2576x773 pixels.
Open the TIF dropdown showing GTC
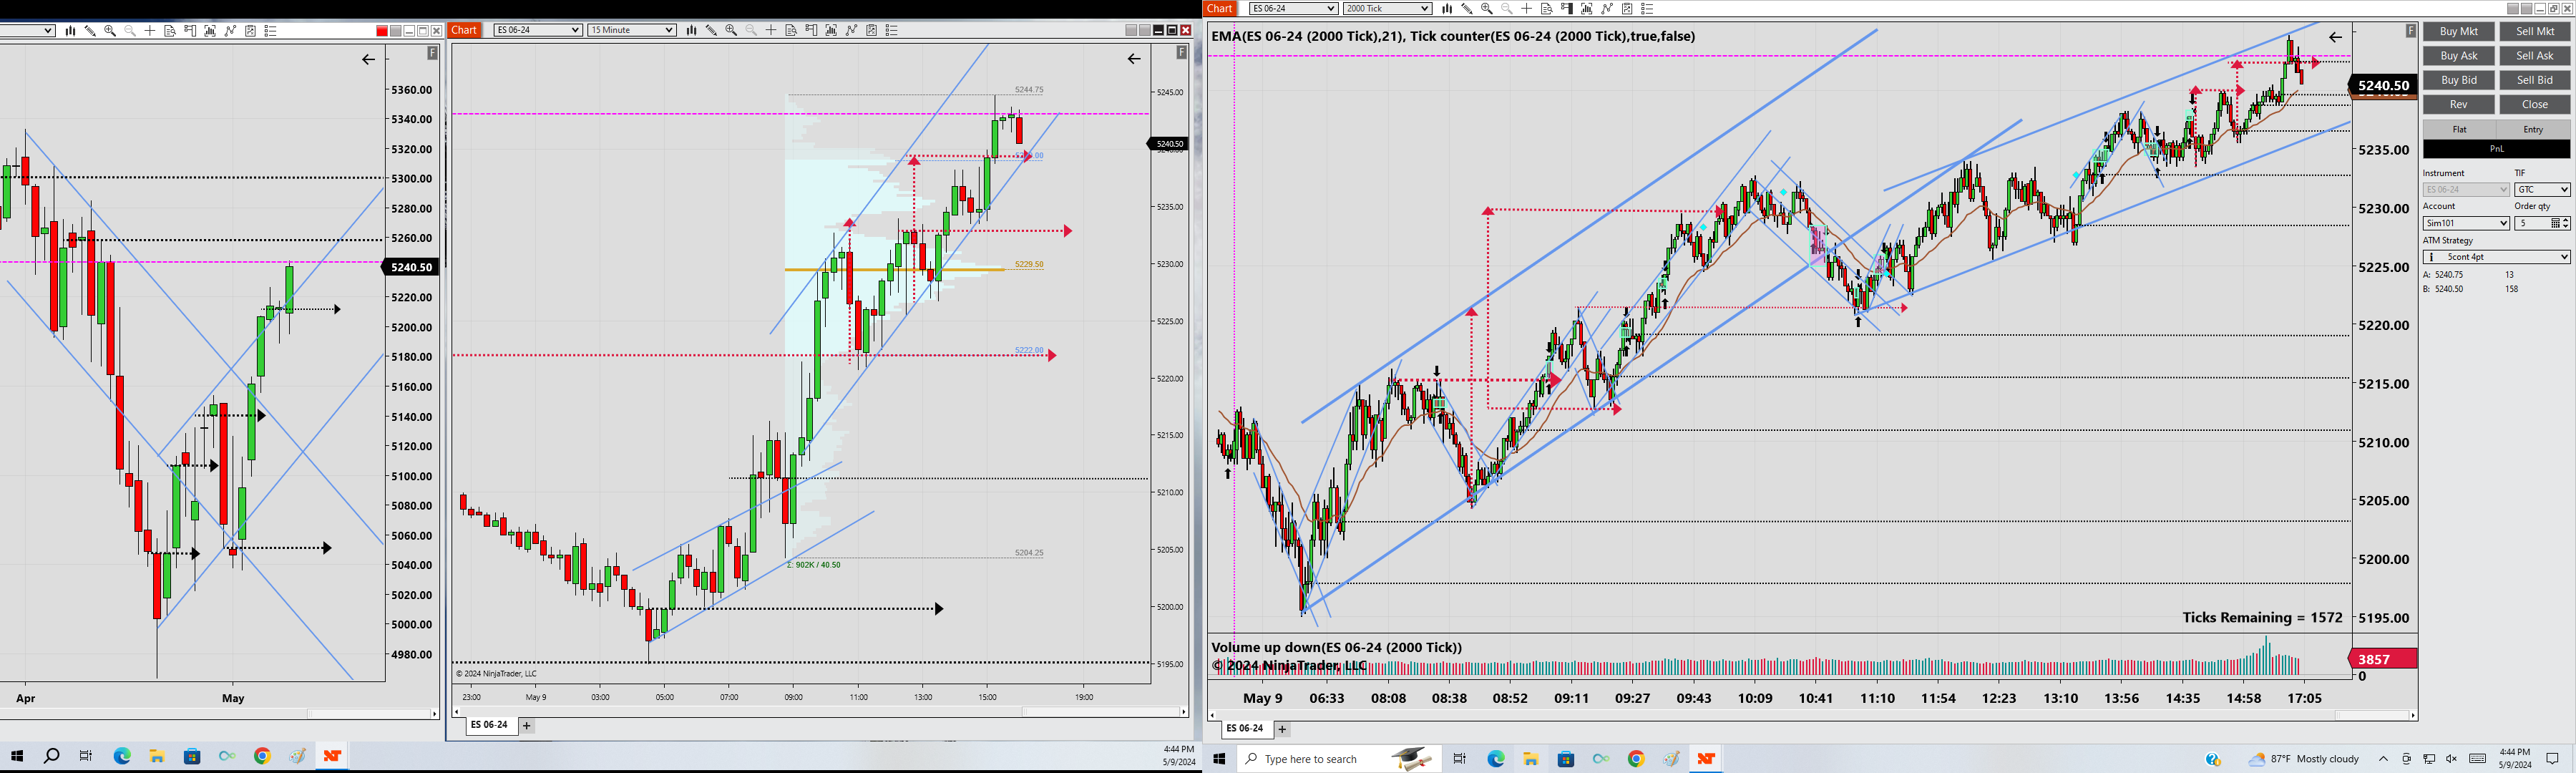pyautogui.click(x=2542, y=189)
